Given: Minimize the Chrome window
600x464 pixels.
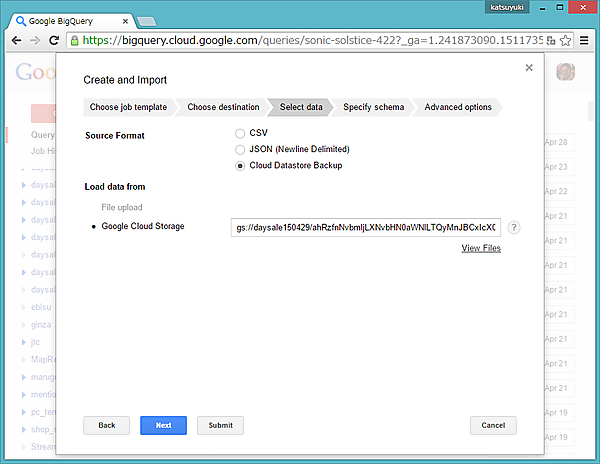Looking at the screenshot, I should [542, 8].
